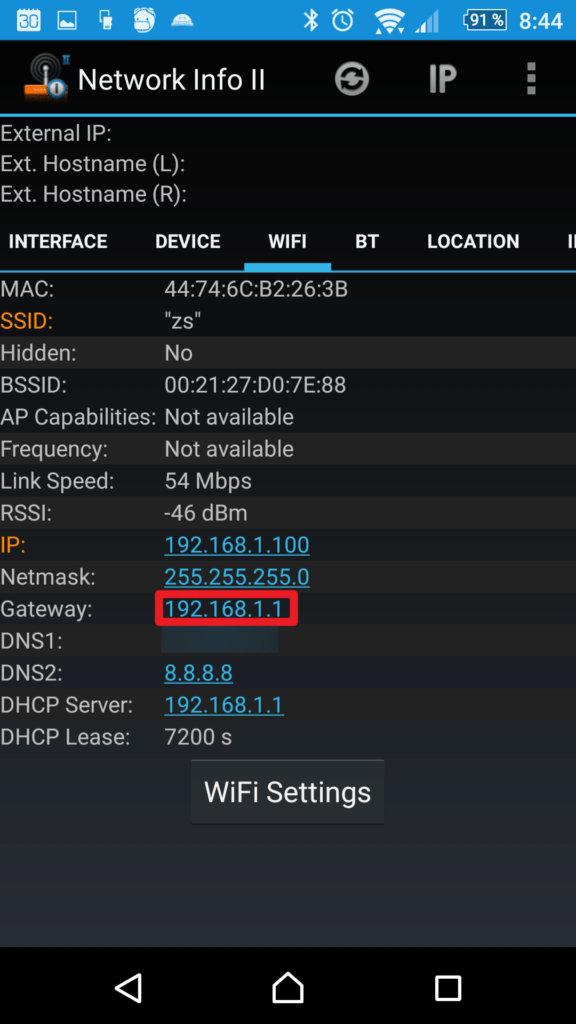The height and width of the screenshot is (1024, 576).
Task: Tap the Android back navigation button
Action: tap(128, 987)
